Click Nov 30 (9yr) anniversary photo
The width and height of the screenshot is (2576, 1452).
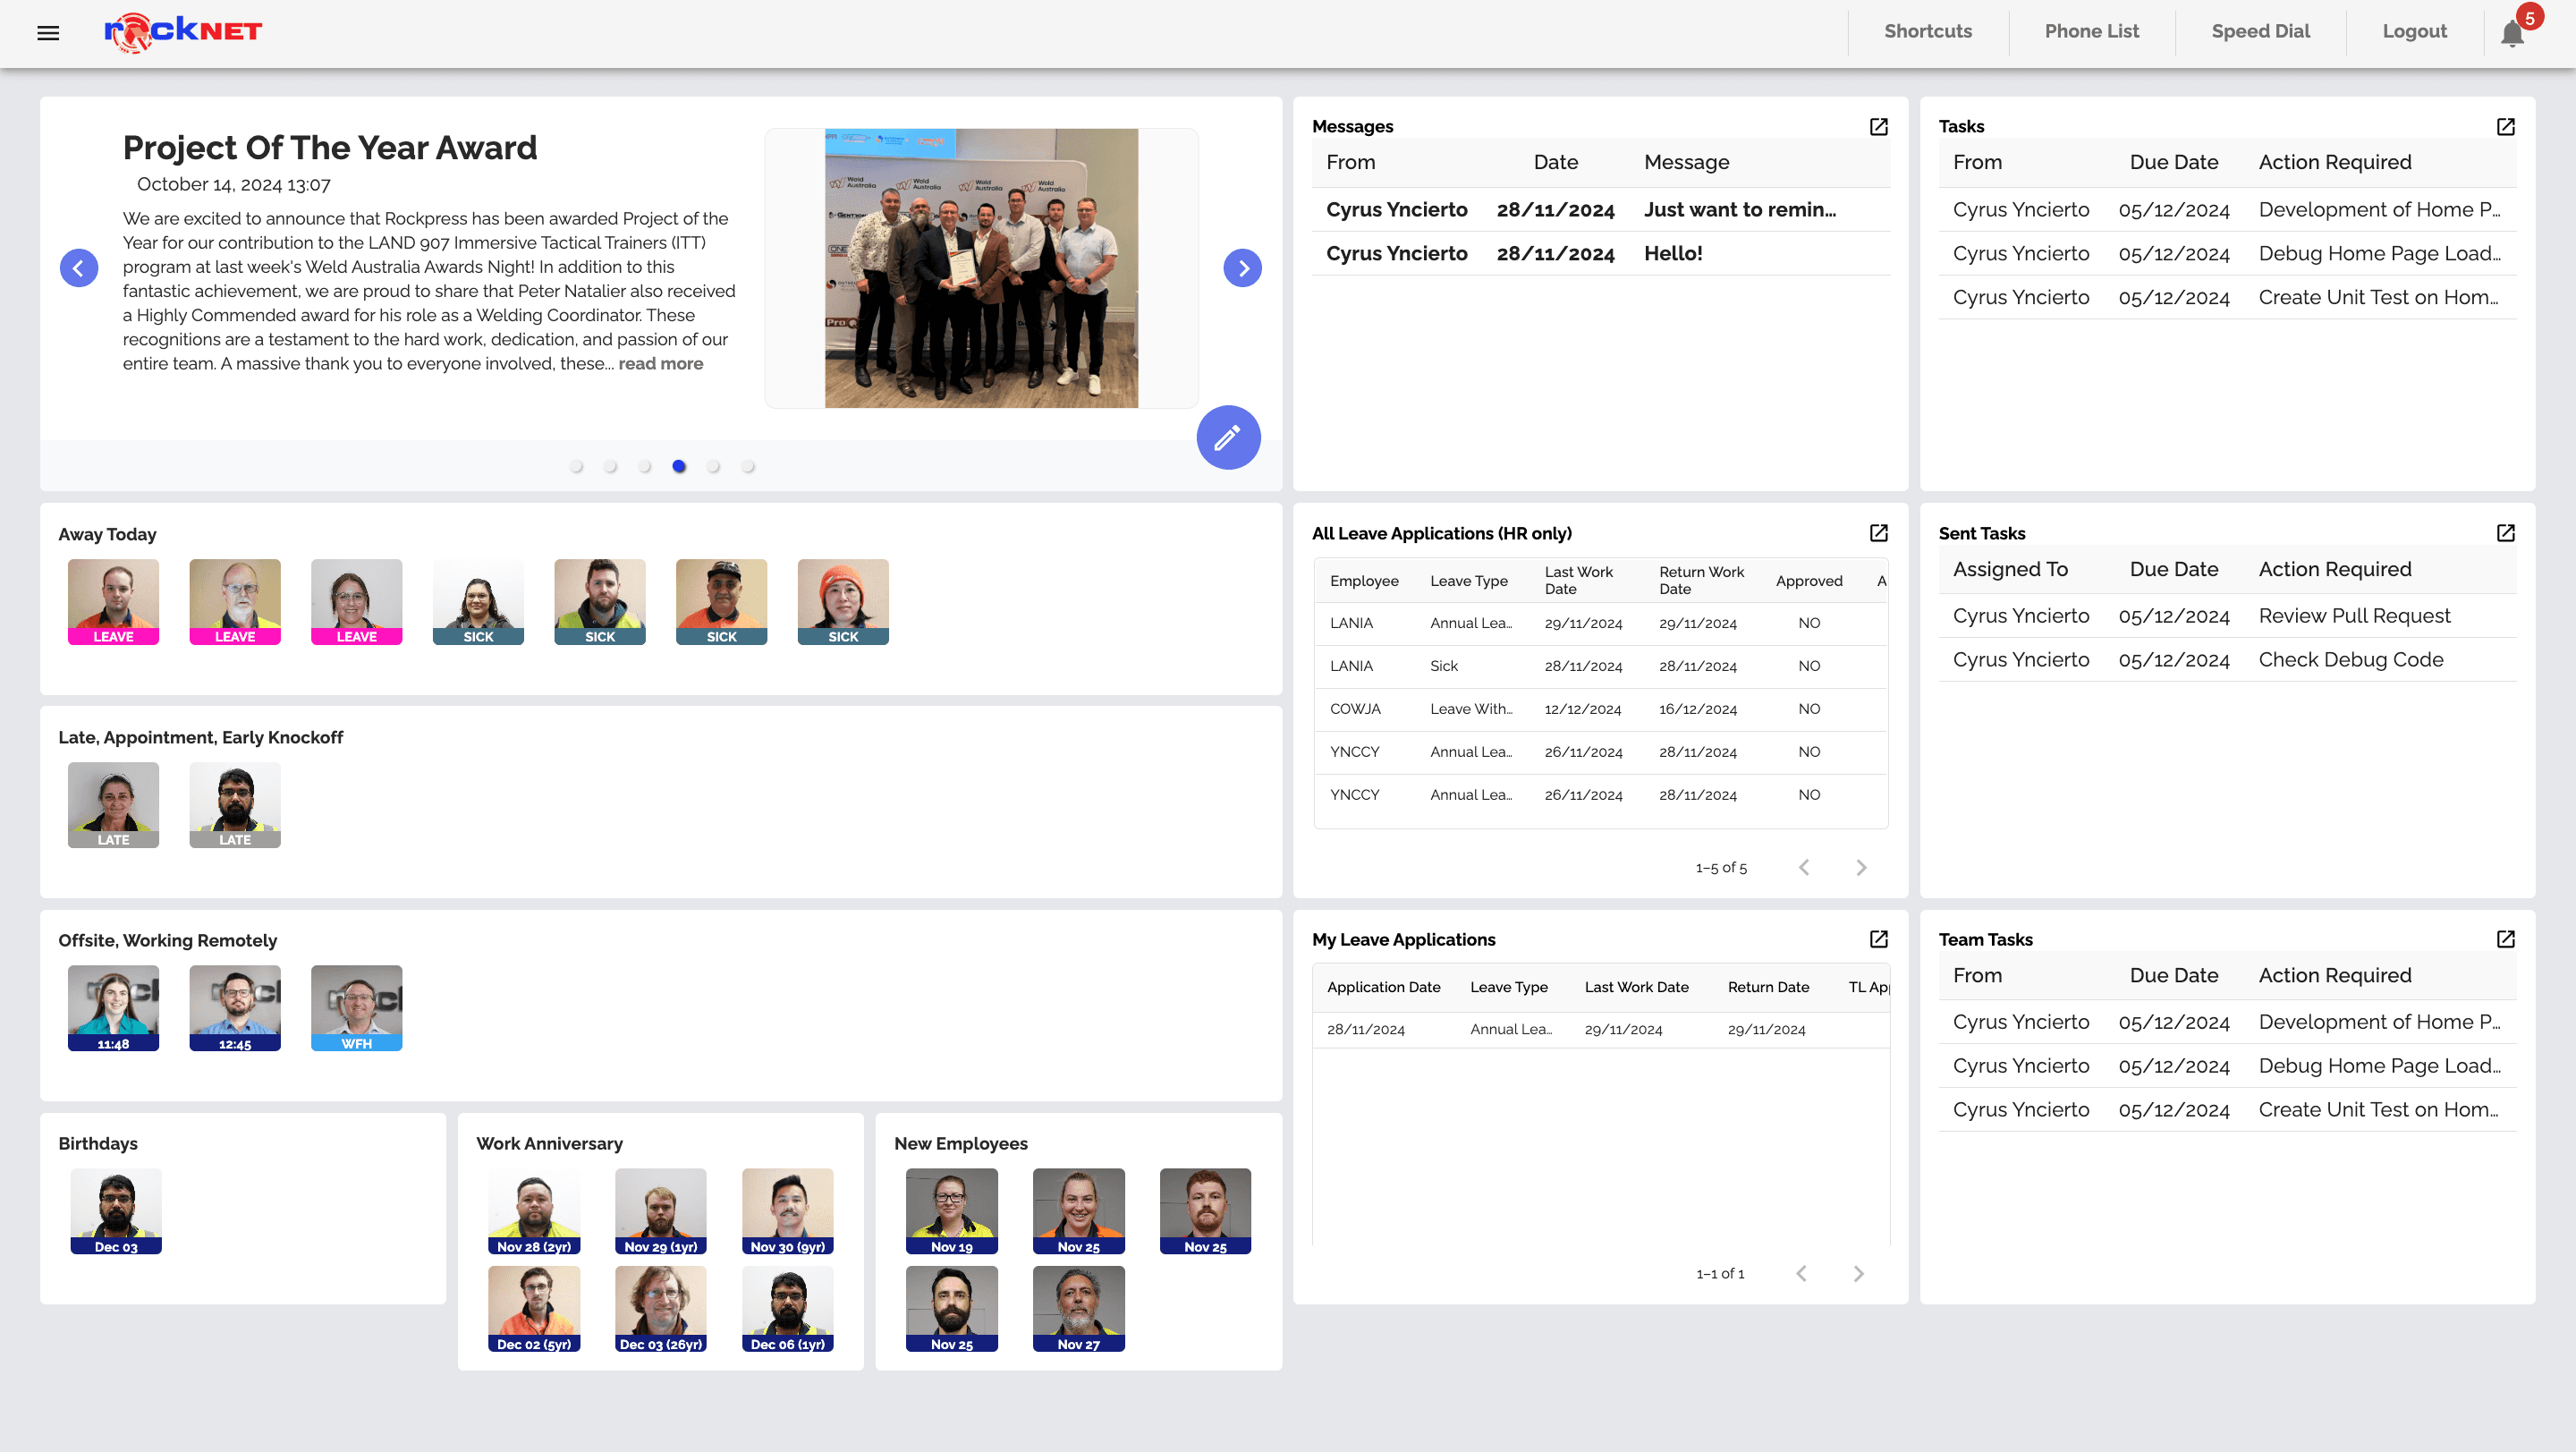coord(788,1211)
